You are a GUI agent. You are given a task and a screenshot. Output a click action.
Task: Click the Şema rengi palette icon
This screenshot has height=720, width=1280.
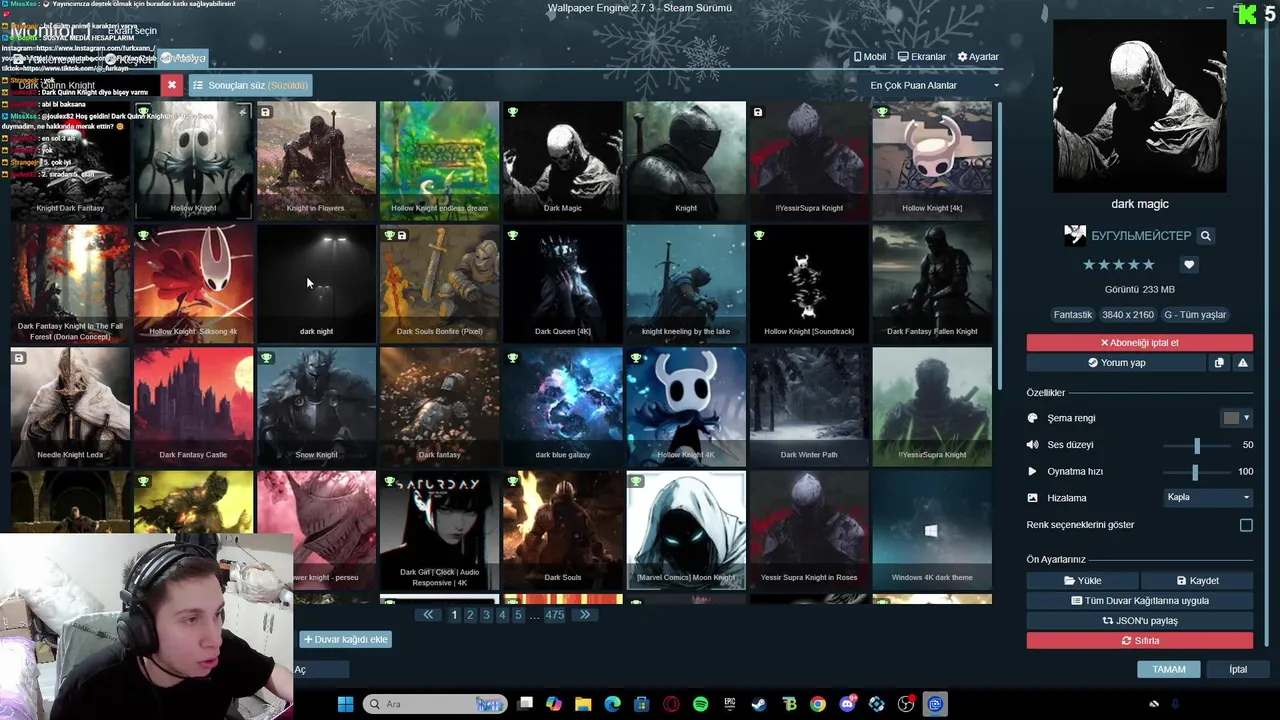click(x=1033, y=418)
